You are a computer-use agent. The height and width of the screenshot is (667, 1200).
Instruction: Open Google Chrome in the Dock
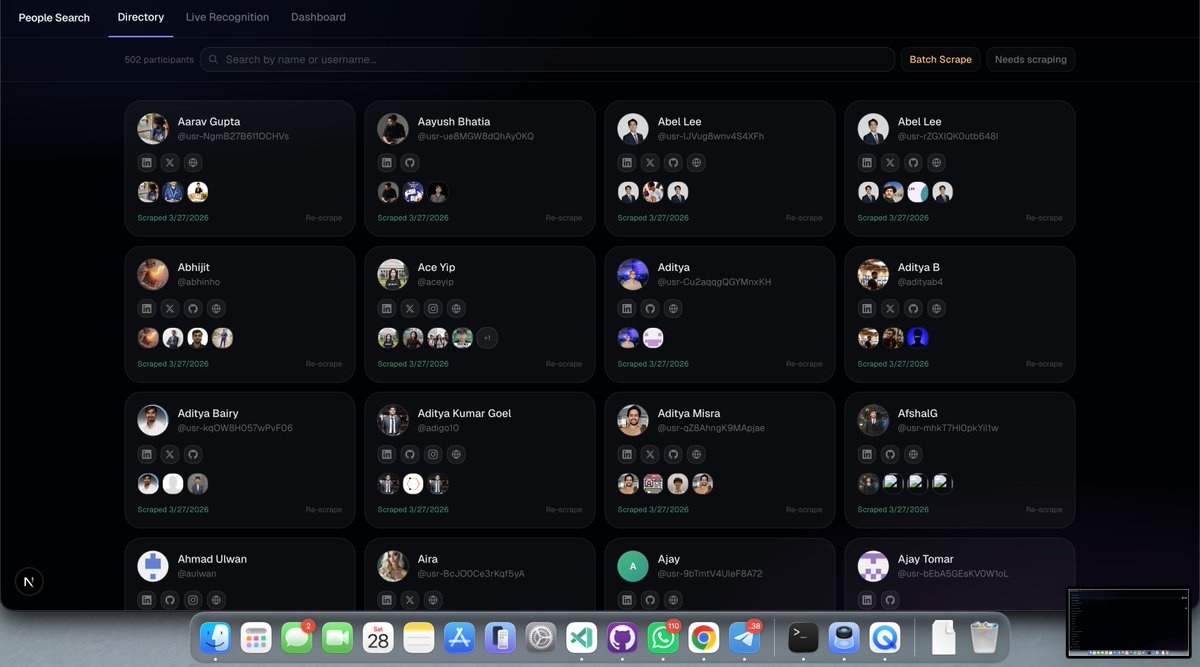(x=703, y=637)
